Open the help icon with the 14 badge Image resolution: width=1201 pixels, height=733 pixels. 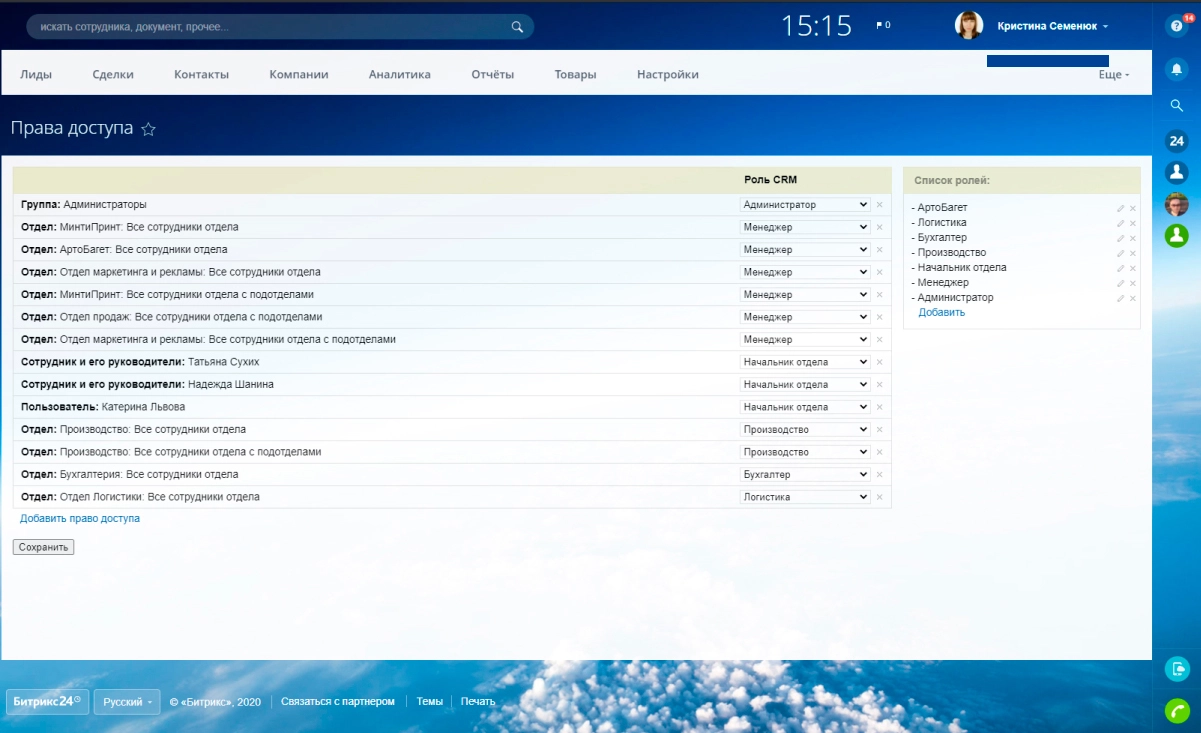[x=1177, y=26]
